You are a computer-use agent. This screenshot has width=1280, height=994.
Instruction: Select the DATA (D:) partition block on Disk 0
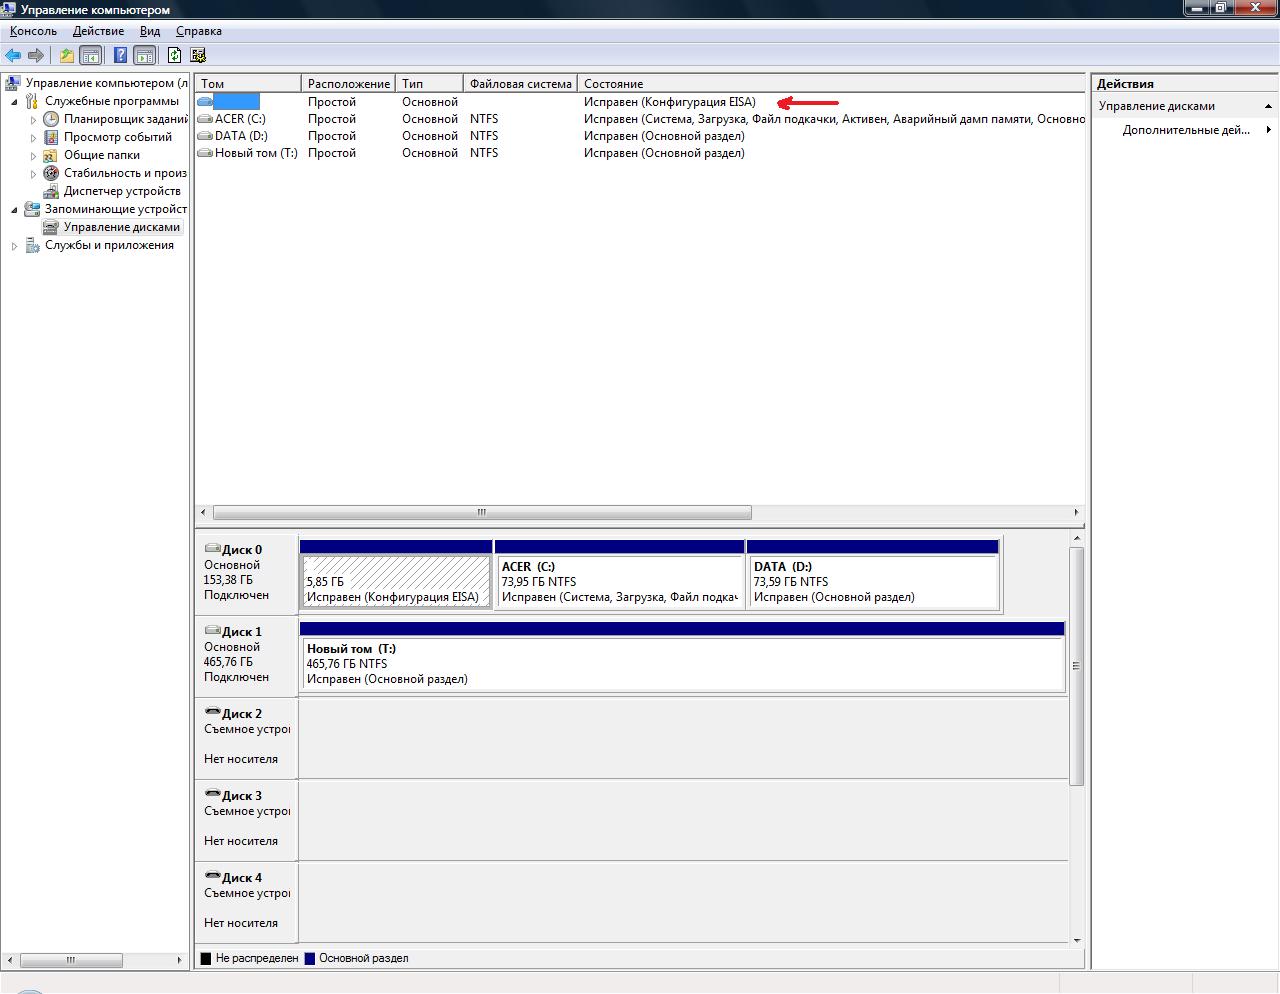click(x=872, y=581)
